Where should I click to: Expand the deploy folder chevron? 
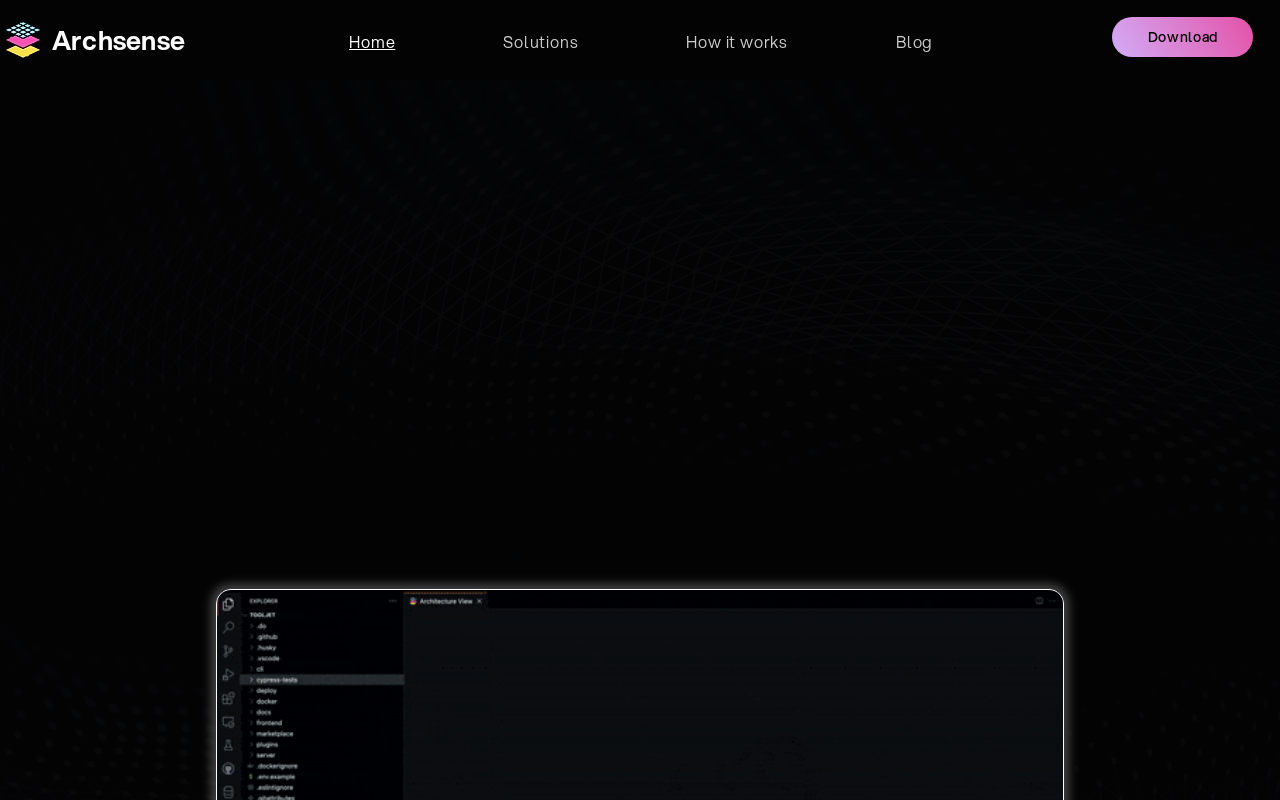pos(251,691)
